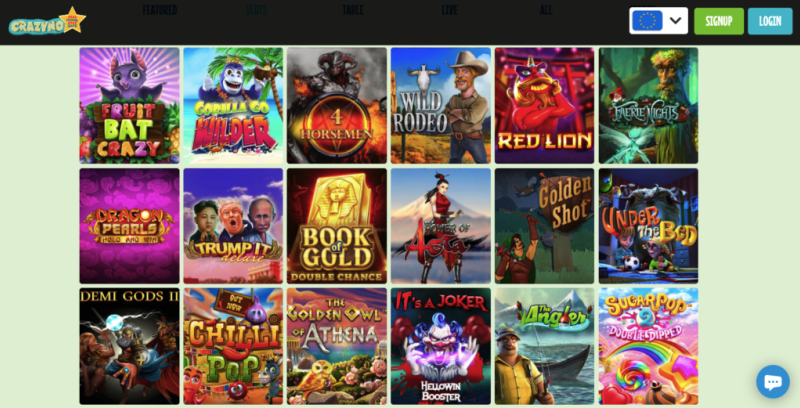Switch to the SLOTS tab

(x=256, y=10)
